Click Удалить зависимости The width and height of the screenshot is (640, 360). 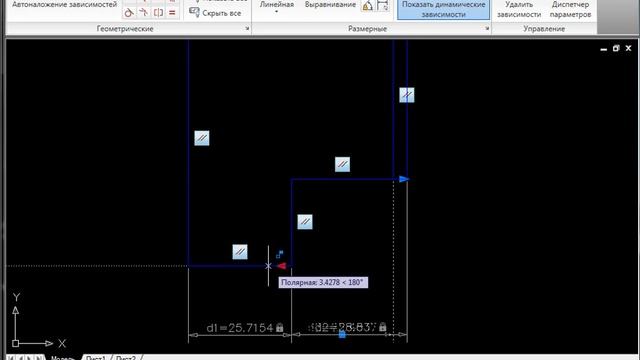click(x=519, y=9)
